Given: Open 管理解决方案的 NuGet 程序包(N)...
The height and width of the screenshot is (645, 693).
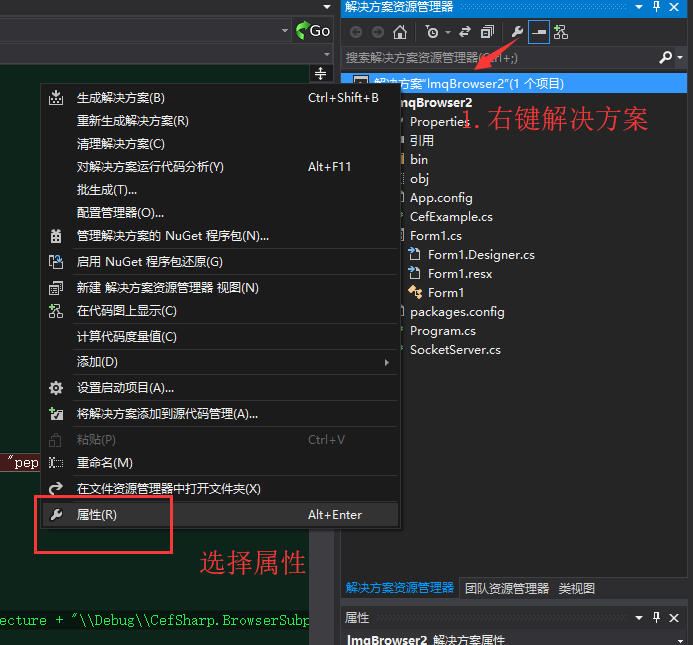Looking at the screenshot, I should [220, 236].
